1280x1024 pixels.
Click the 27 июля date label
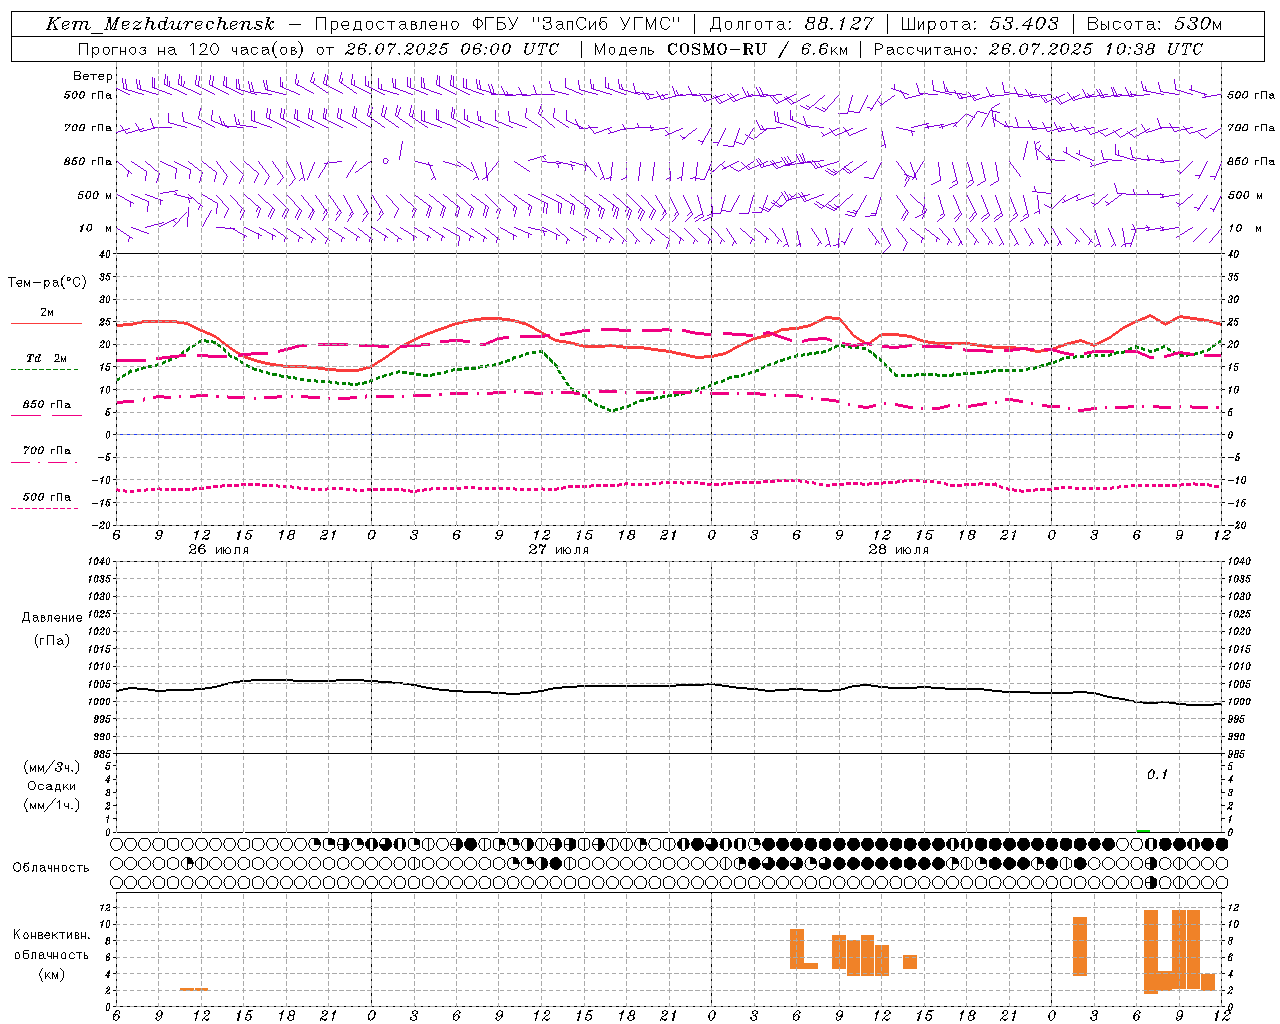(x=559, y=550)
